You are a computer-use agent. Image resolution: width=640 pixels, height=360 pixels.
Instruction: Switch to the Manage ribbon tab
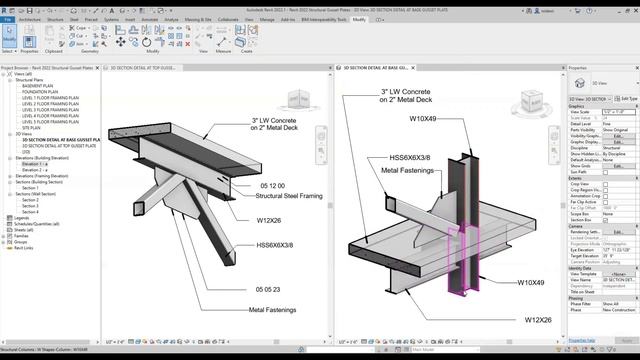[x=267, y=20]
